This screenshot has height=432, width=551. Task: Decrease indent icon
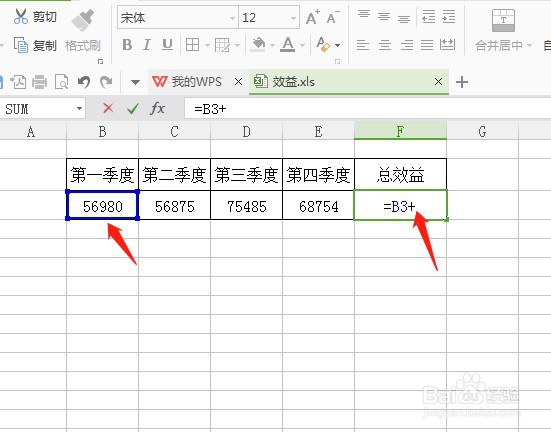[428, 16]
